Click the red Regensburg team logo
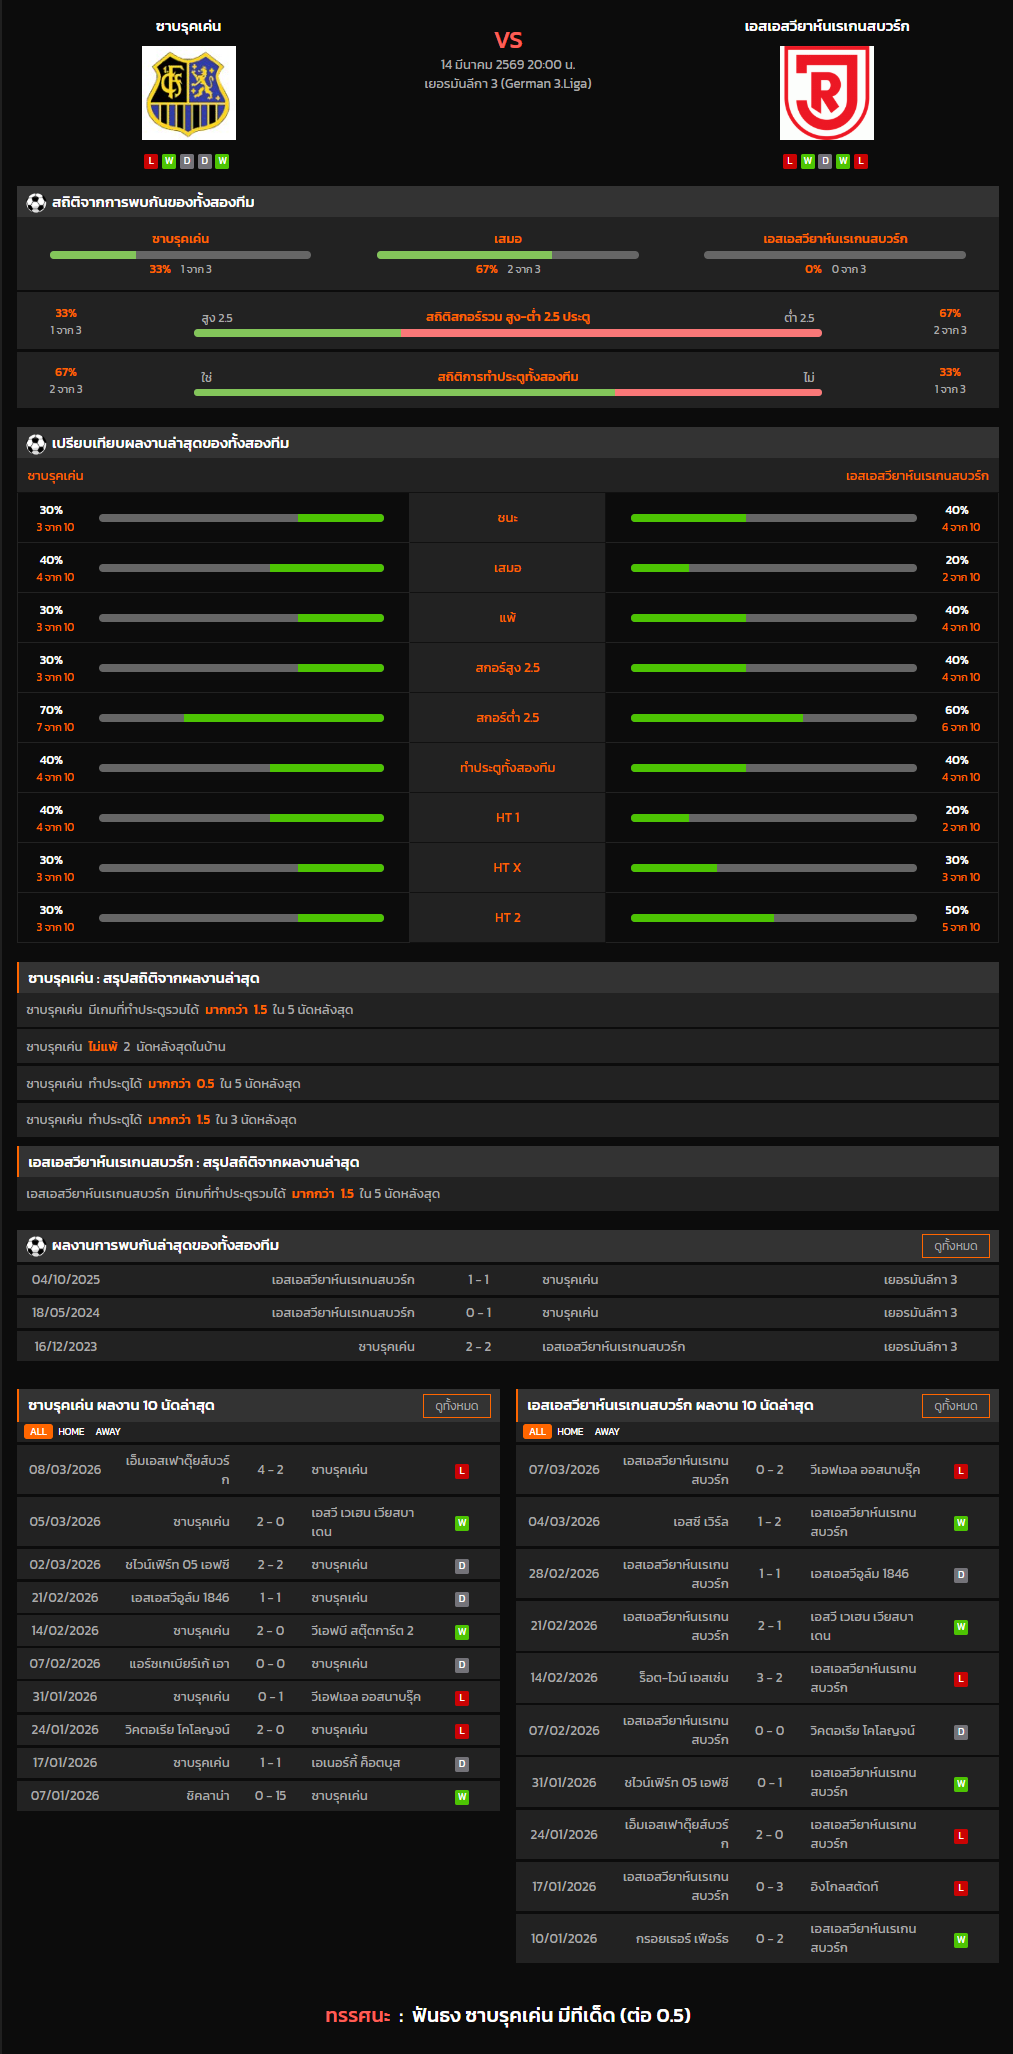1013x2054 pixels. click(826, 93)
